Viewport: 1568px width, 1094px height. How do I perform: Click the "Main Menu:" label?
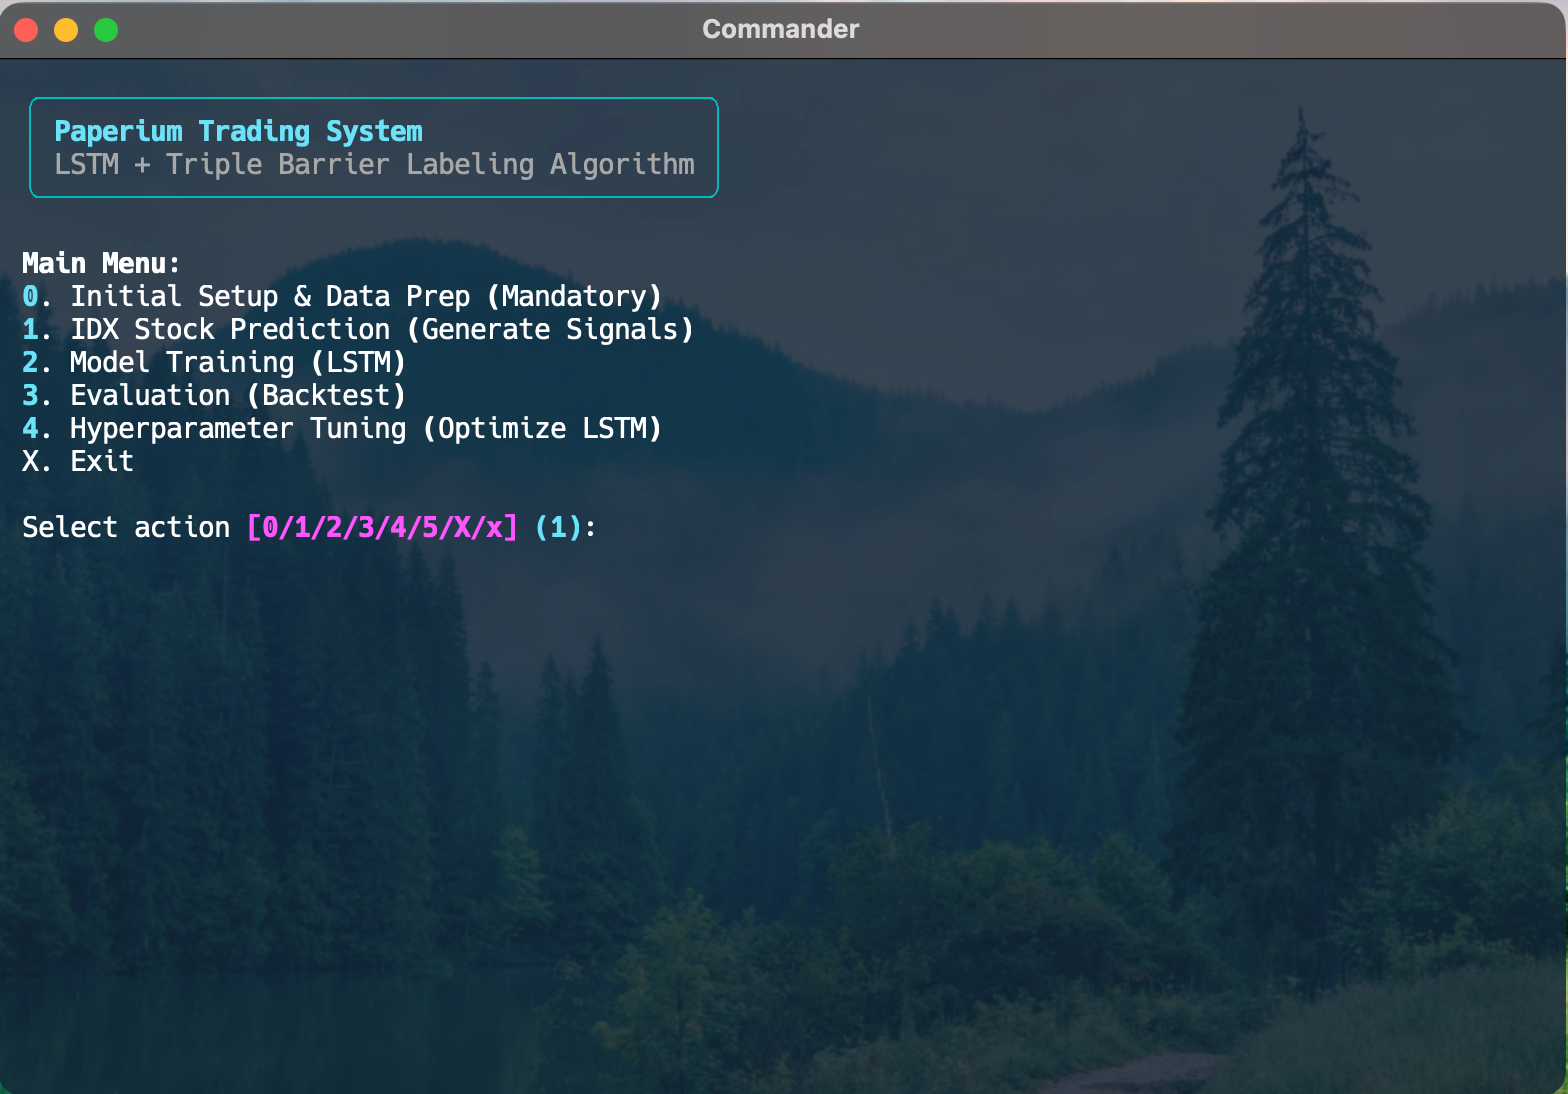tap(101, 263)
